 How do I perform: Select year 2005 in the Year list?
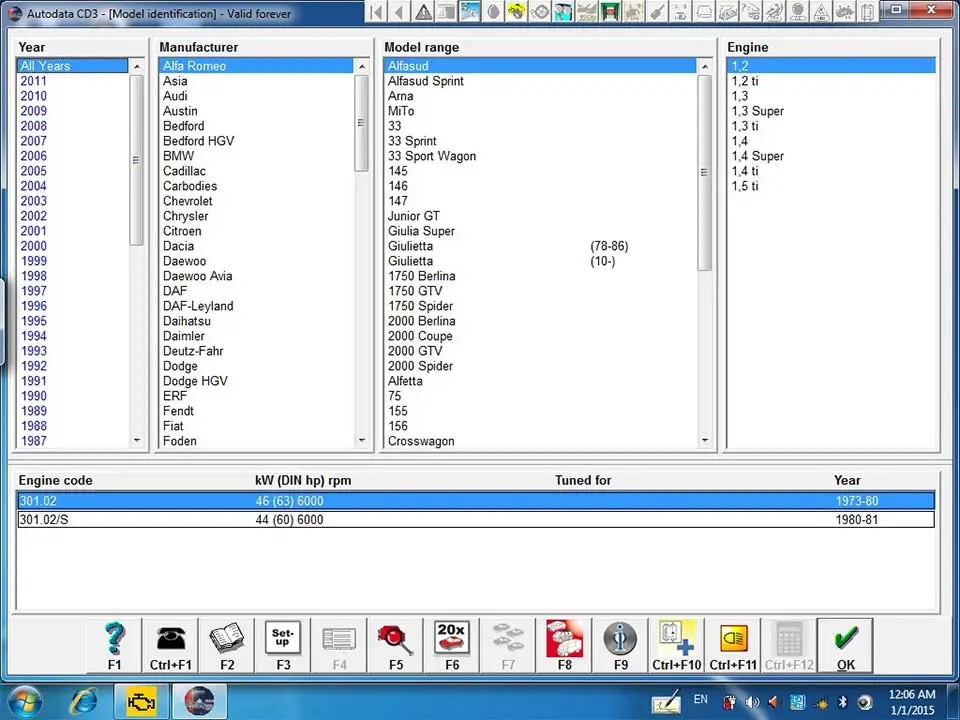(33, 171)
